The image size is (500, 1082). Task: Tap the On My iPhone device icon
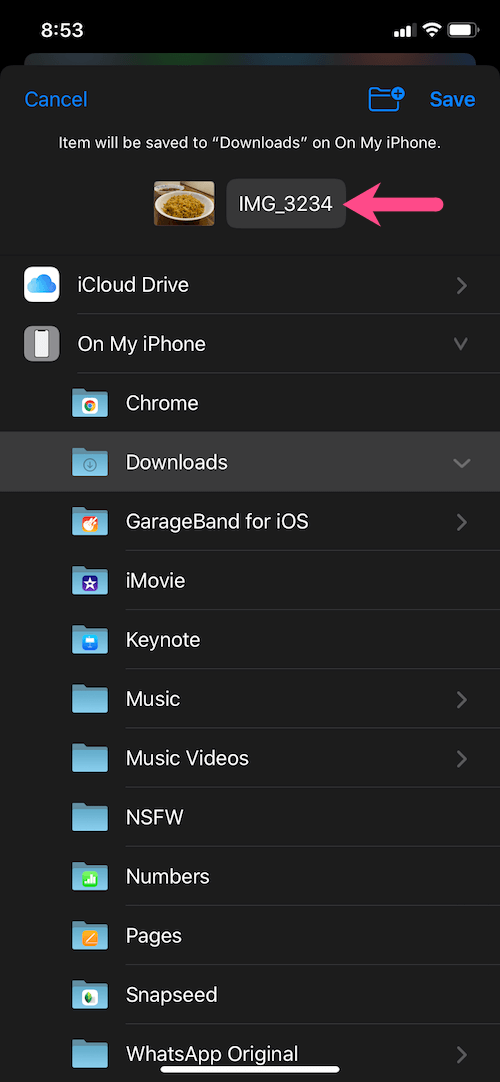(41, 344)
